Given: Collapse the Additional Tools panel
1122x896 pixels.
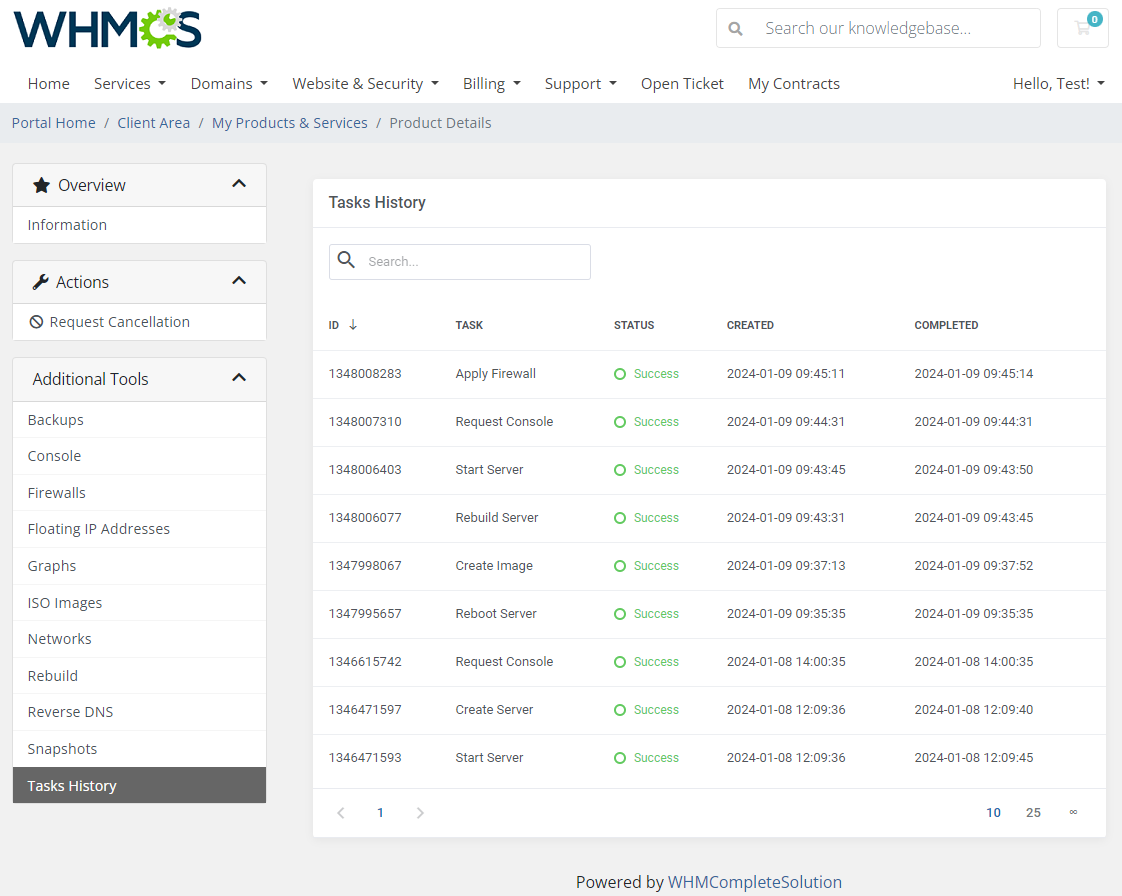Looking at the screenshot, I should (x=239, y=378).
